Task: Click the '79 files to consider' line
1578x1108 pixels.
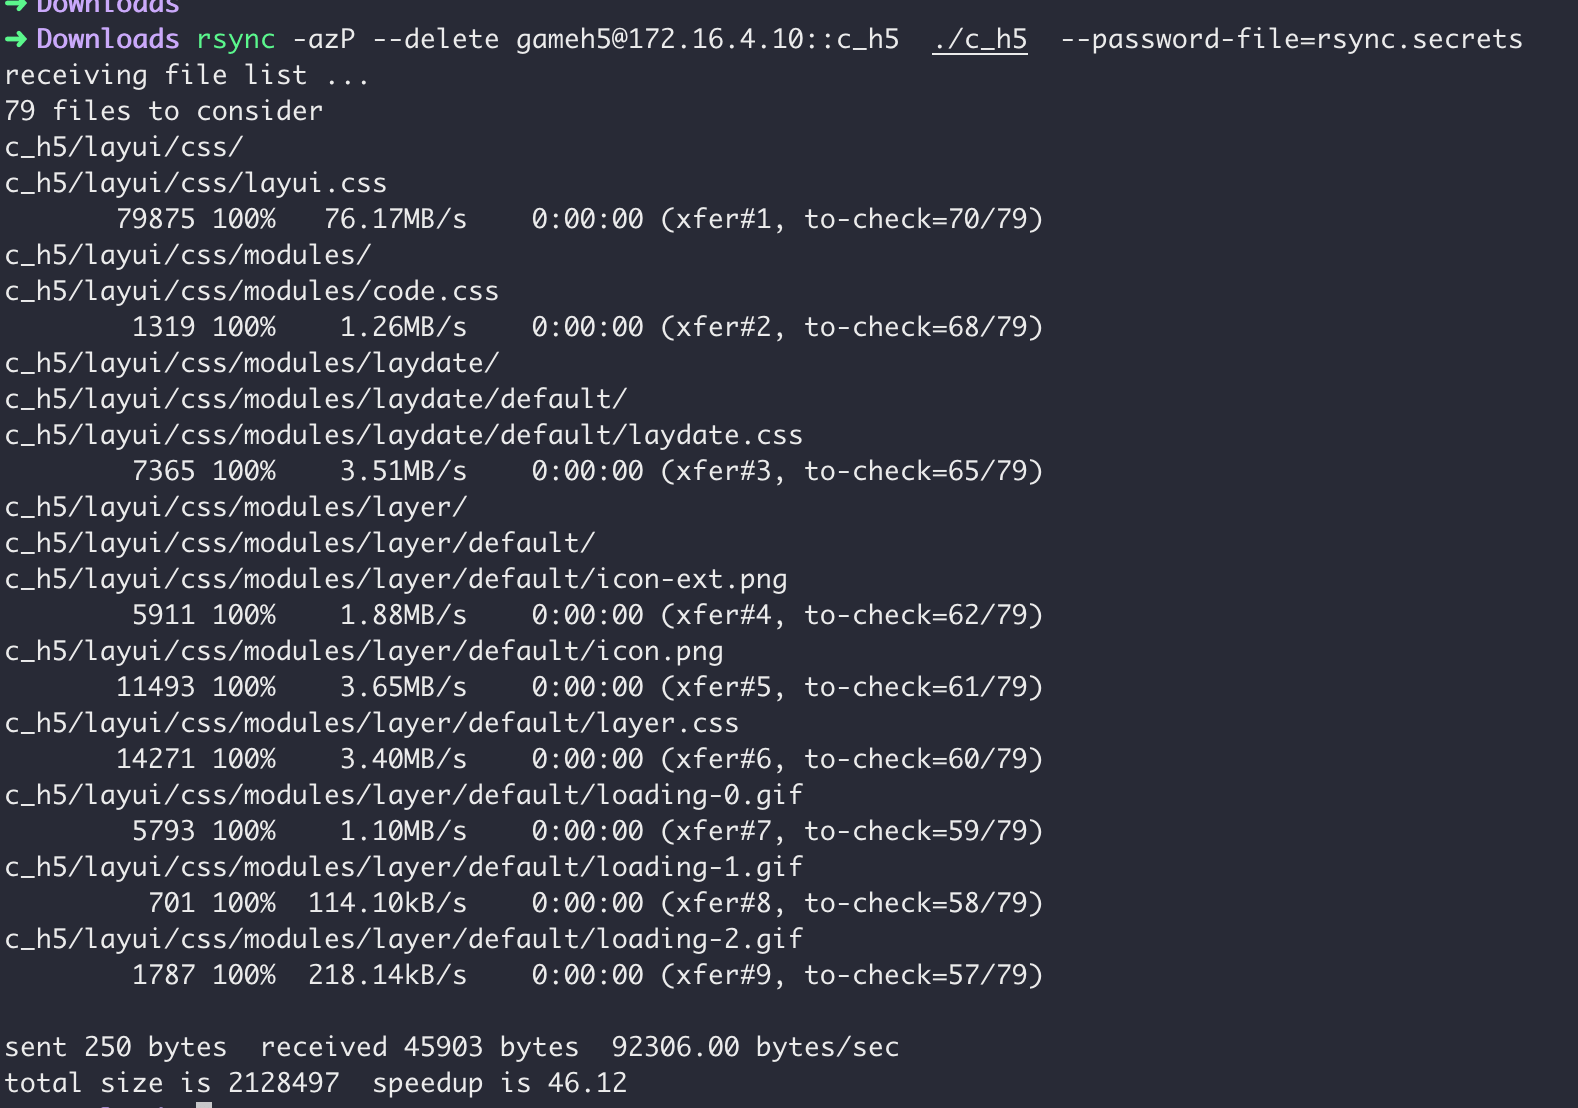Action: pyautogui.click(x=164, y=111)
